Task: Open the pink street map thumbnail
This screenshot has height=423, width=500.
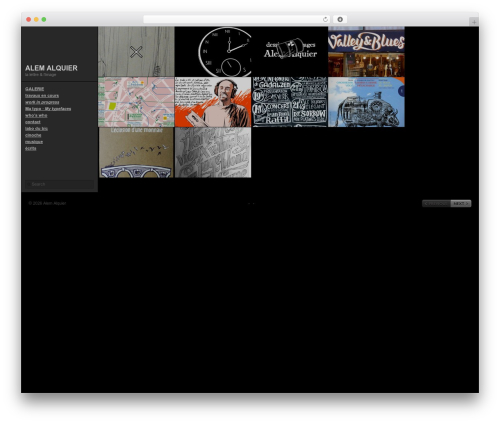Action: (136, 102)
